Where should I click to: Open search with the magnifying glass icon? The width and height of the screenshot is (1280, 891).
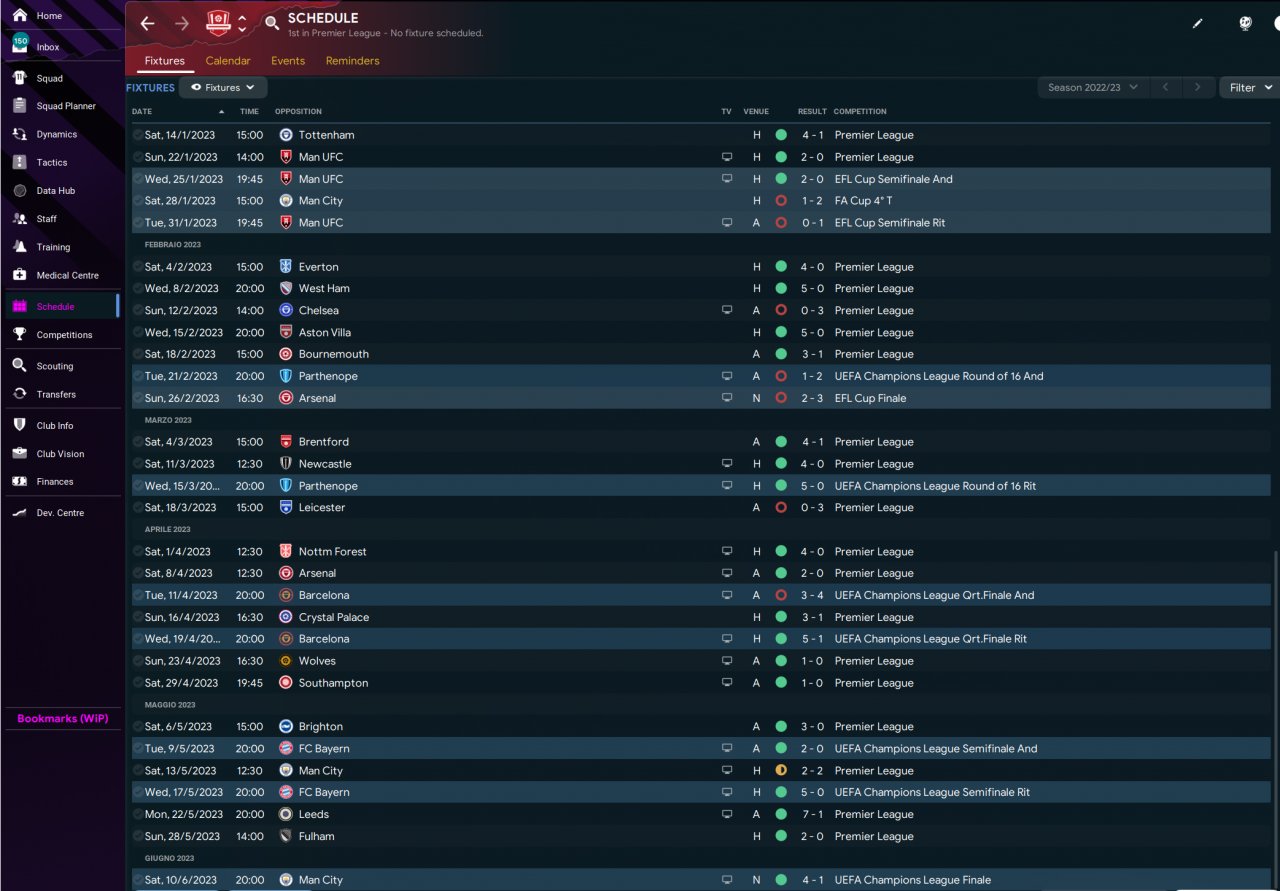click(272, 23)
